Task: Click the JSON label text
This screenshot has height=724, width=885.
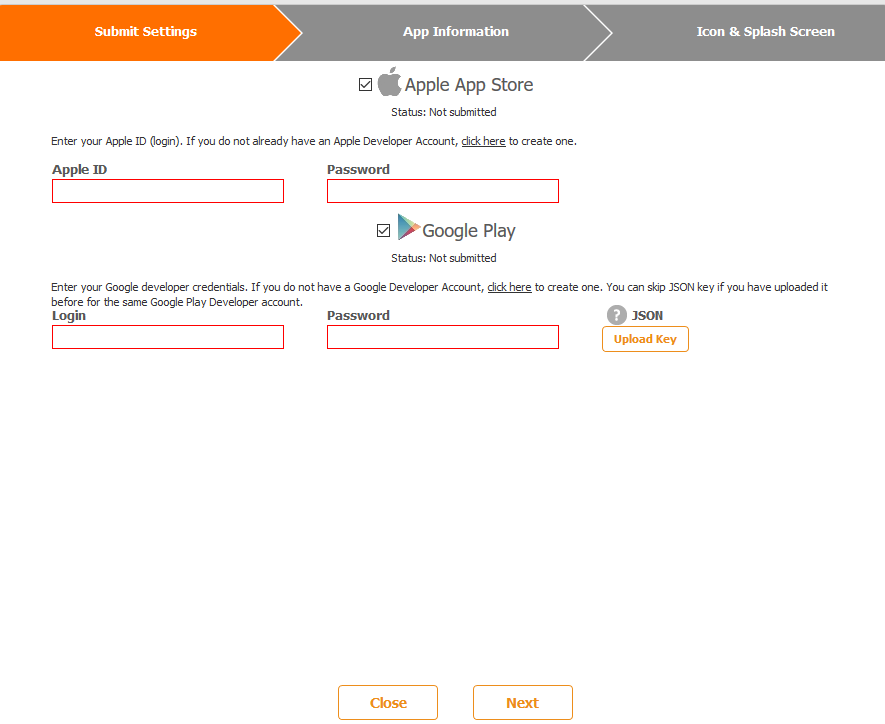Action: point(647,315)
